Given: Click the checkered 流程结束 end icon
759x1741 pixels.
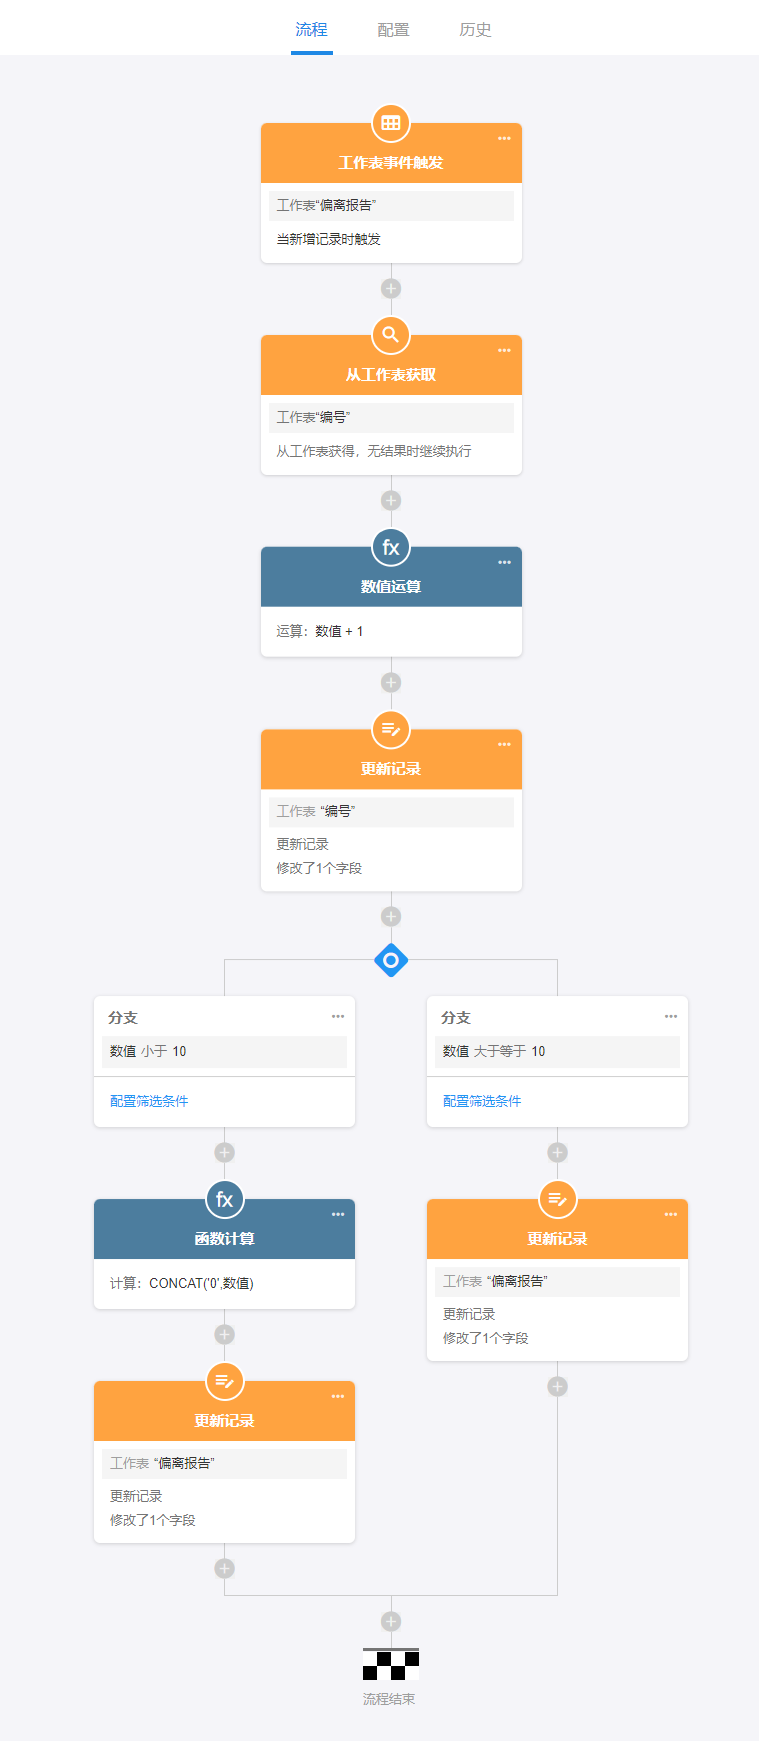Looking at the screenshot, I should (x=391, y=1664).
